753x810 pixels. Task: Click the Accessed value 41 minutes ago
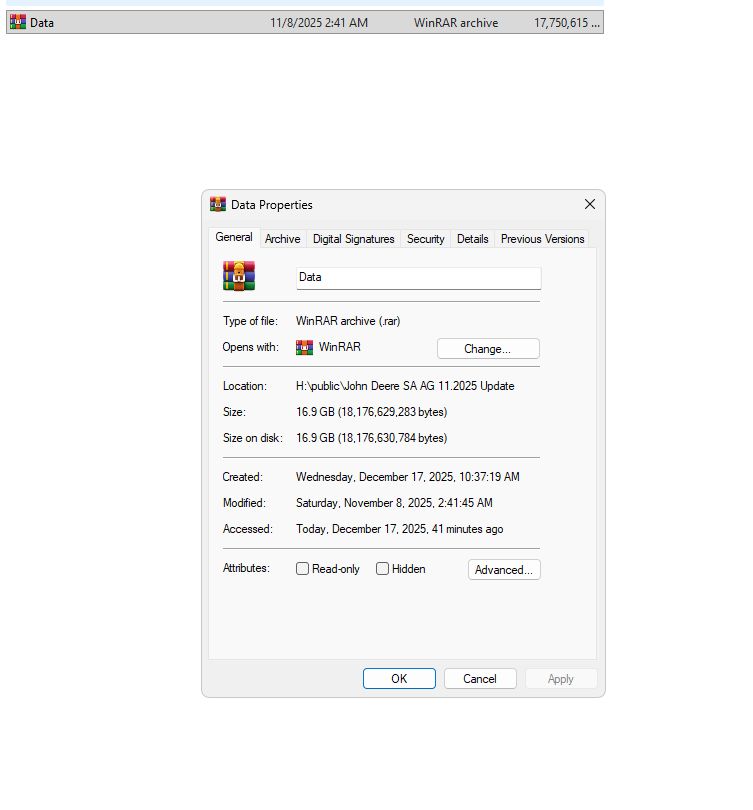[399, 529]
